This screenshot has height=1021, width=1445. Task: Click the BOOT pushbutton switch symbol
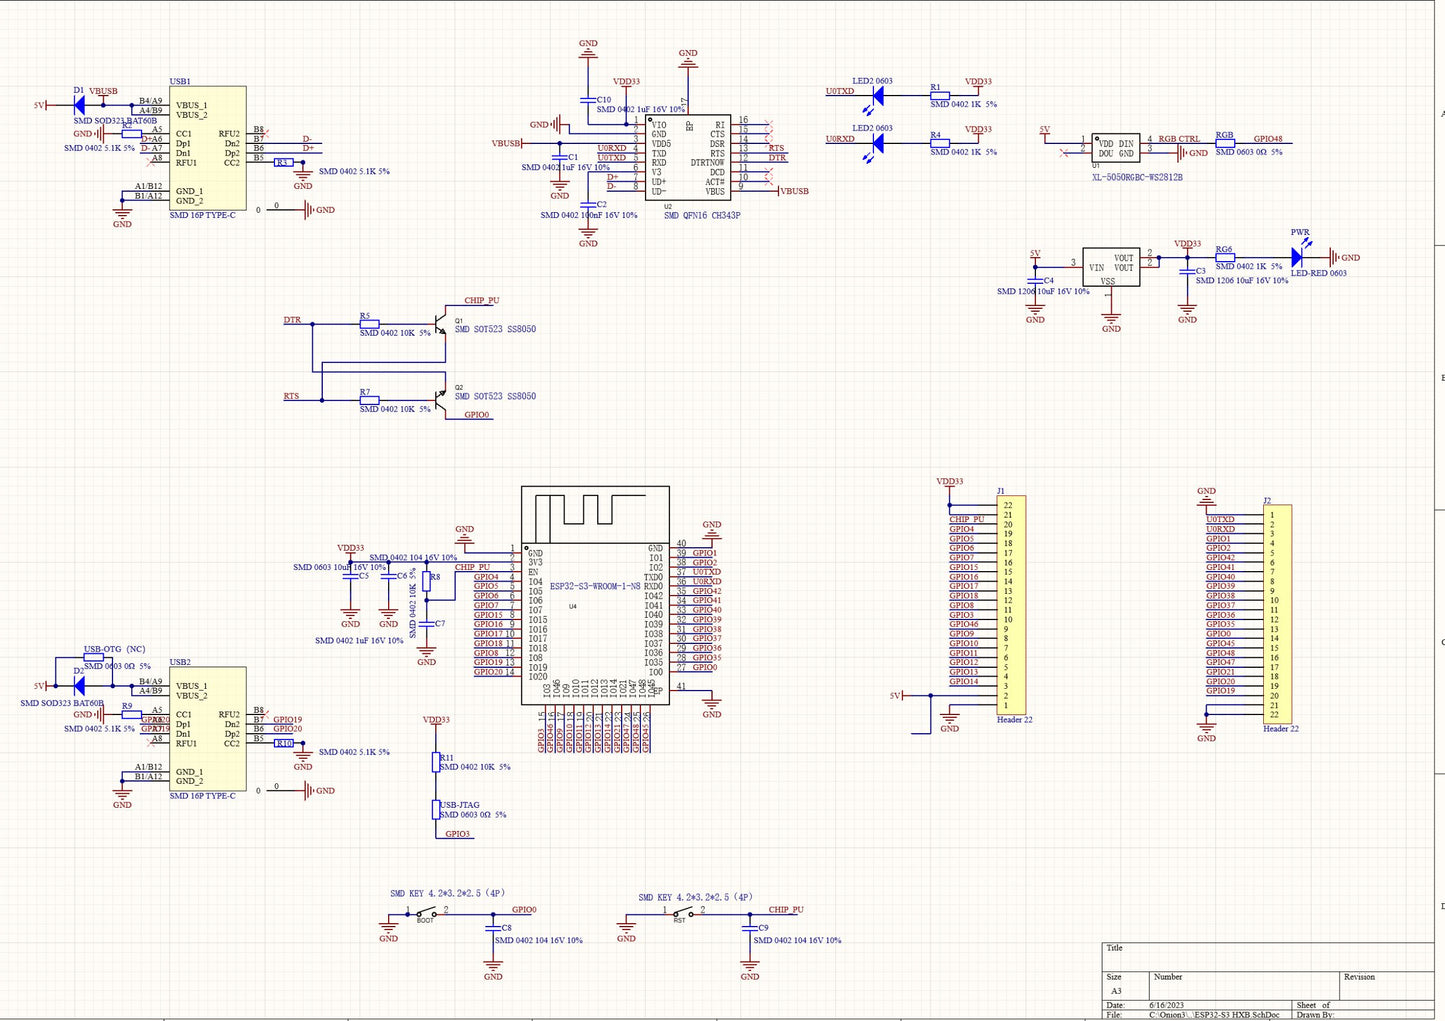coord(423,911)
